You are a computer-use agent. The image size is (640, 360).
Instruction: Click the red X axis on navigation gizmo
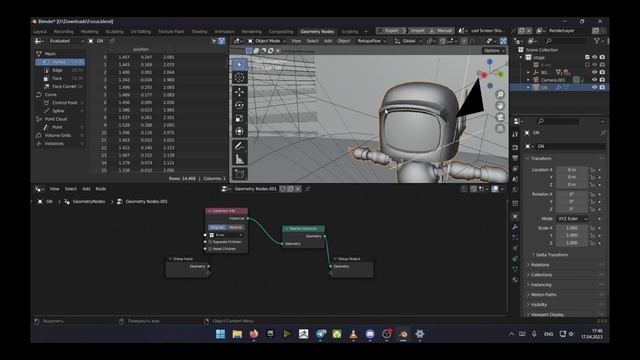coord(484,75)
